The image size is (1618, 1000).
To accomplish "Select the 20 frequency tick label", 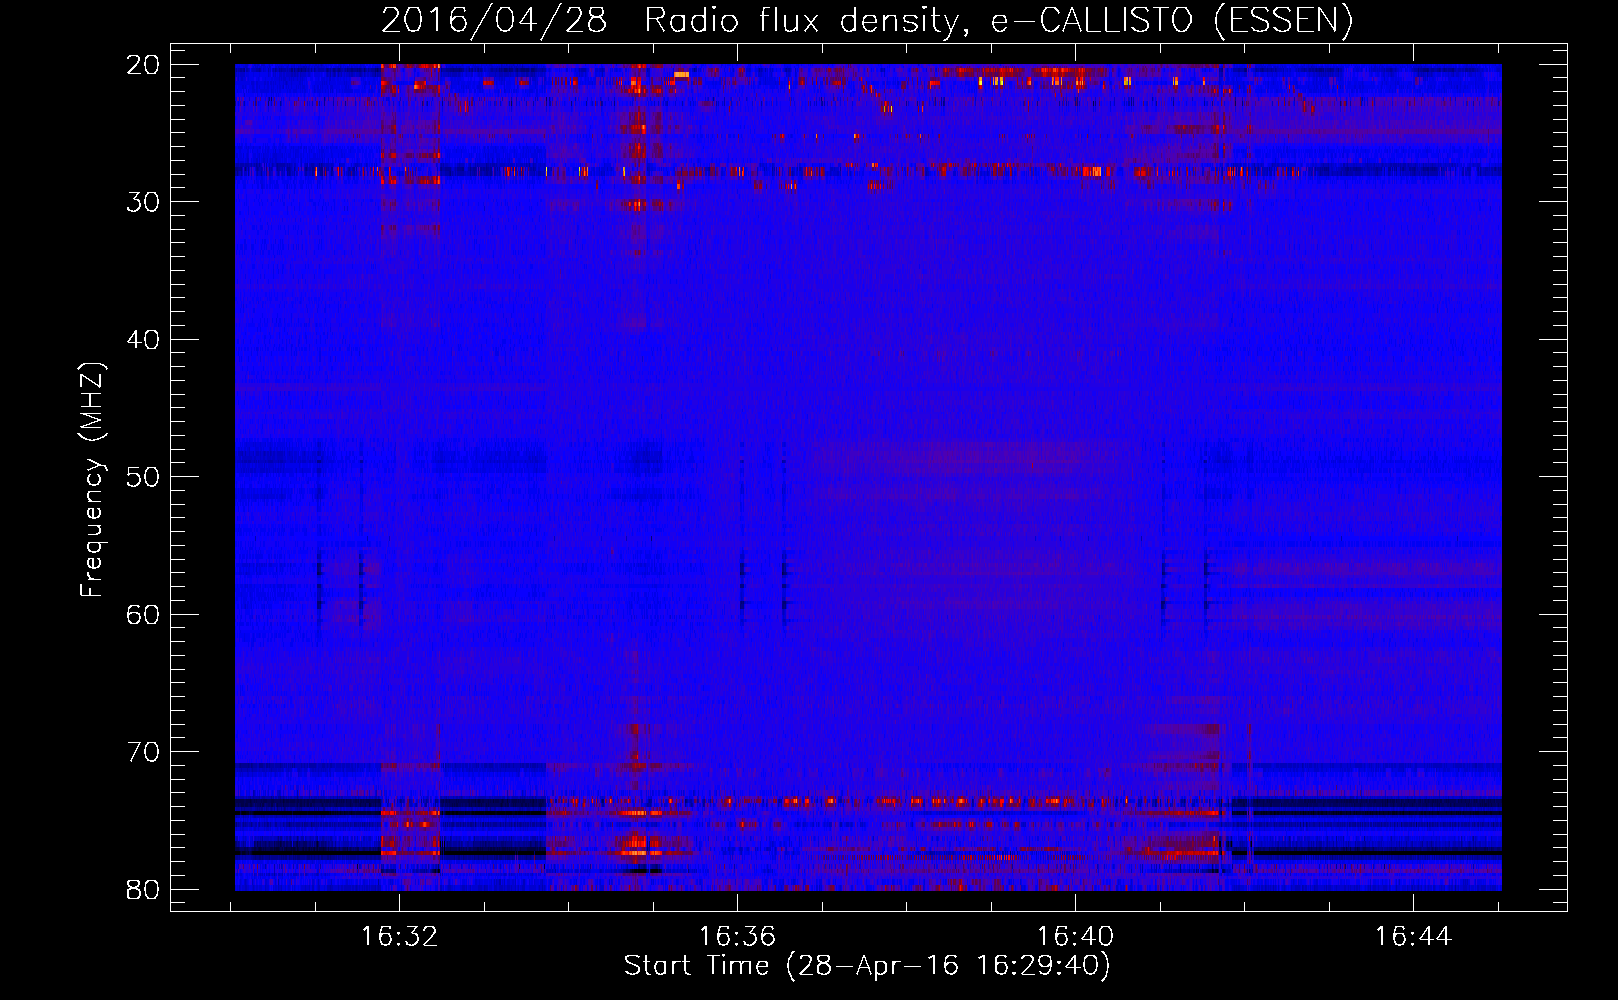I will [144, 64].
